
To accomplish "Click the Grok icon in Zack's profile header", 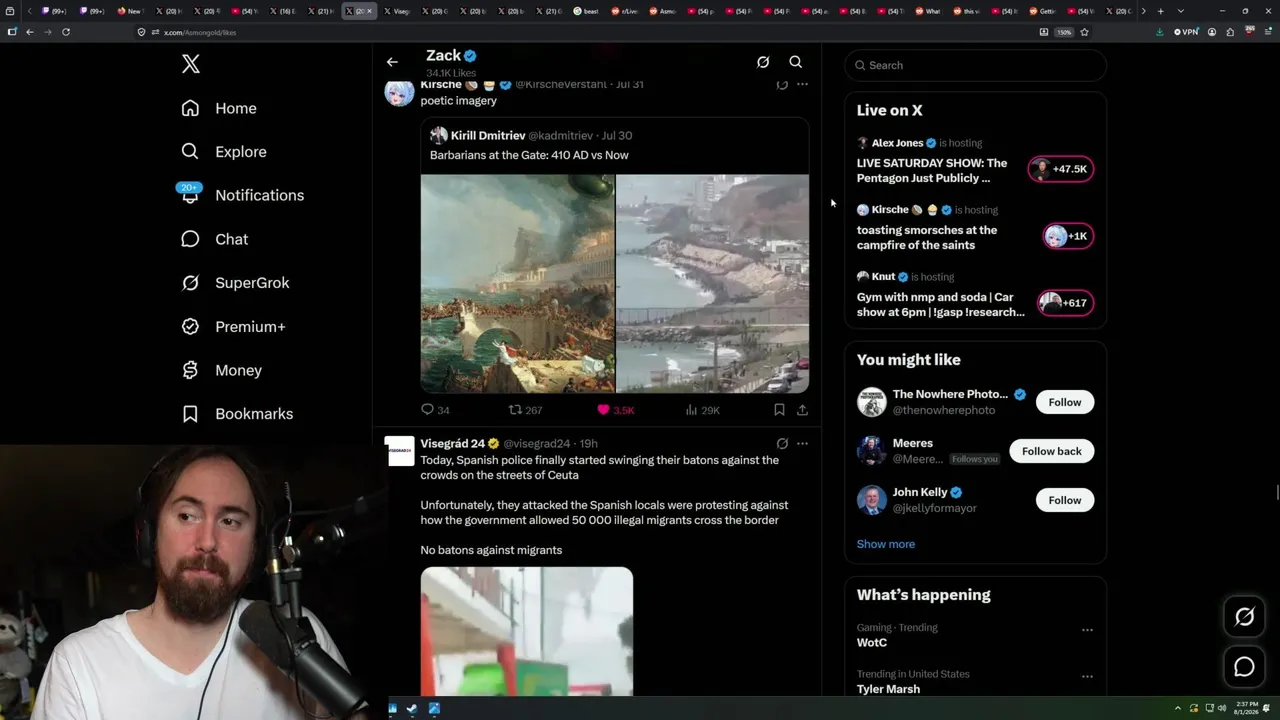I will click(x=763, y=62).
